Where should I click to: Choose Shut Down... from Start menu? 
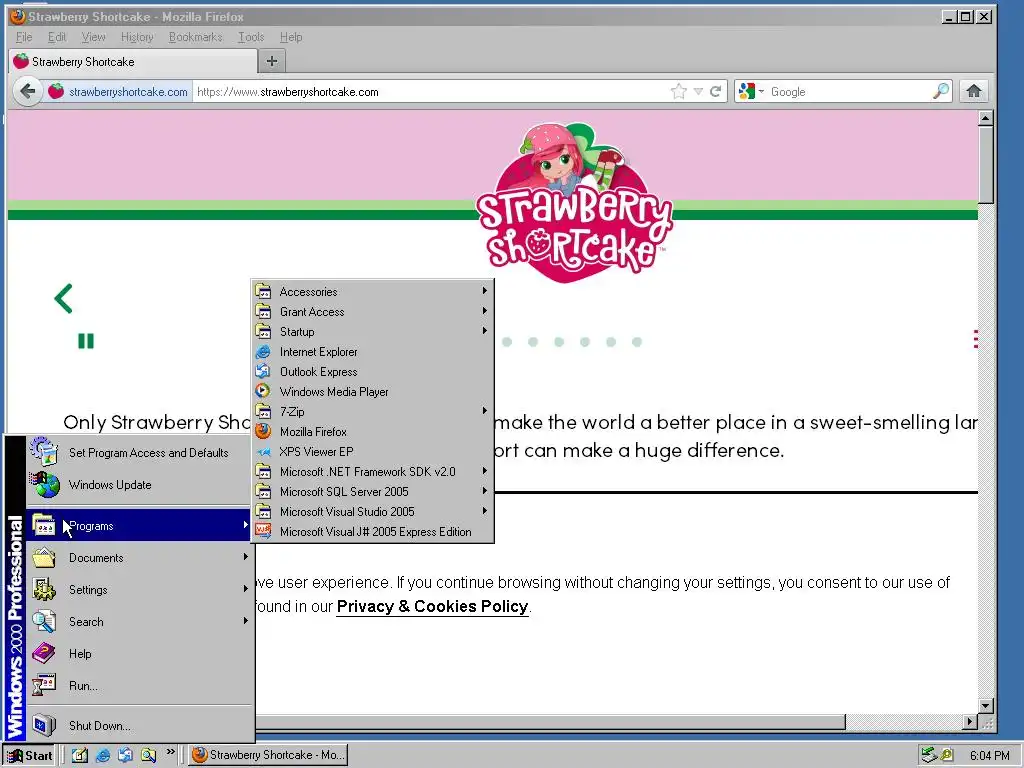point(139,726)
